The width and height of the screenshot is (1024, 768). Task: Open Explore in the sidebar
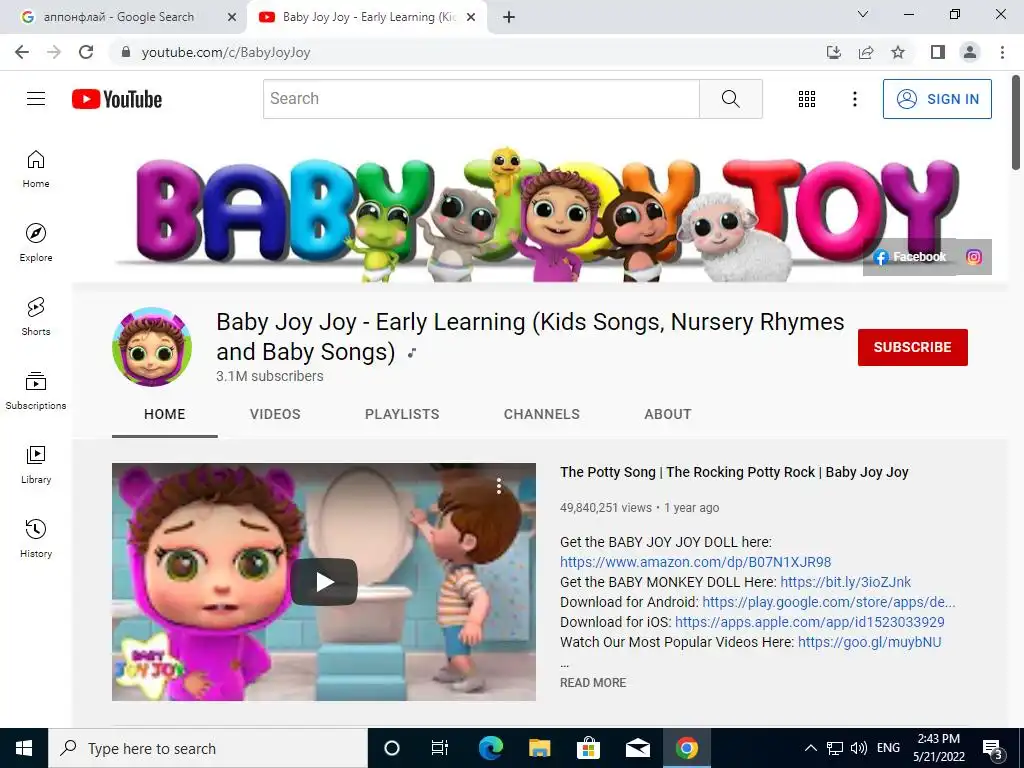(x=36, y=243)
